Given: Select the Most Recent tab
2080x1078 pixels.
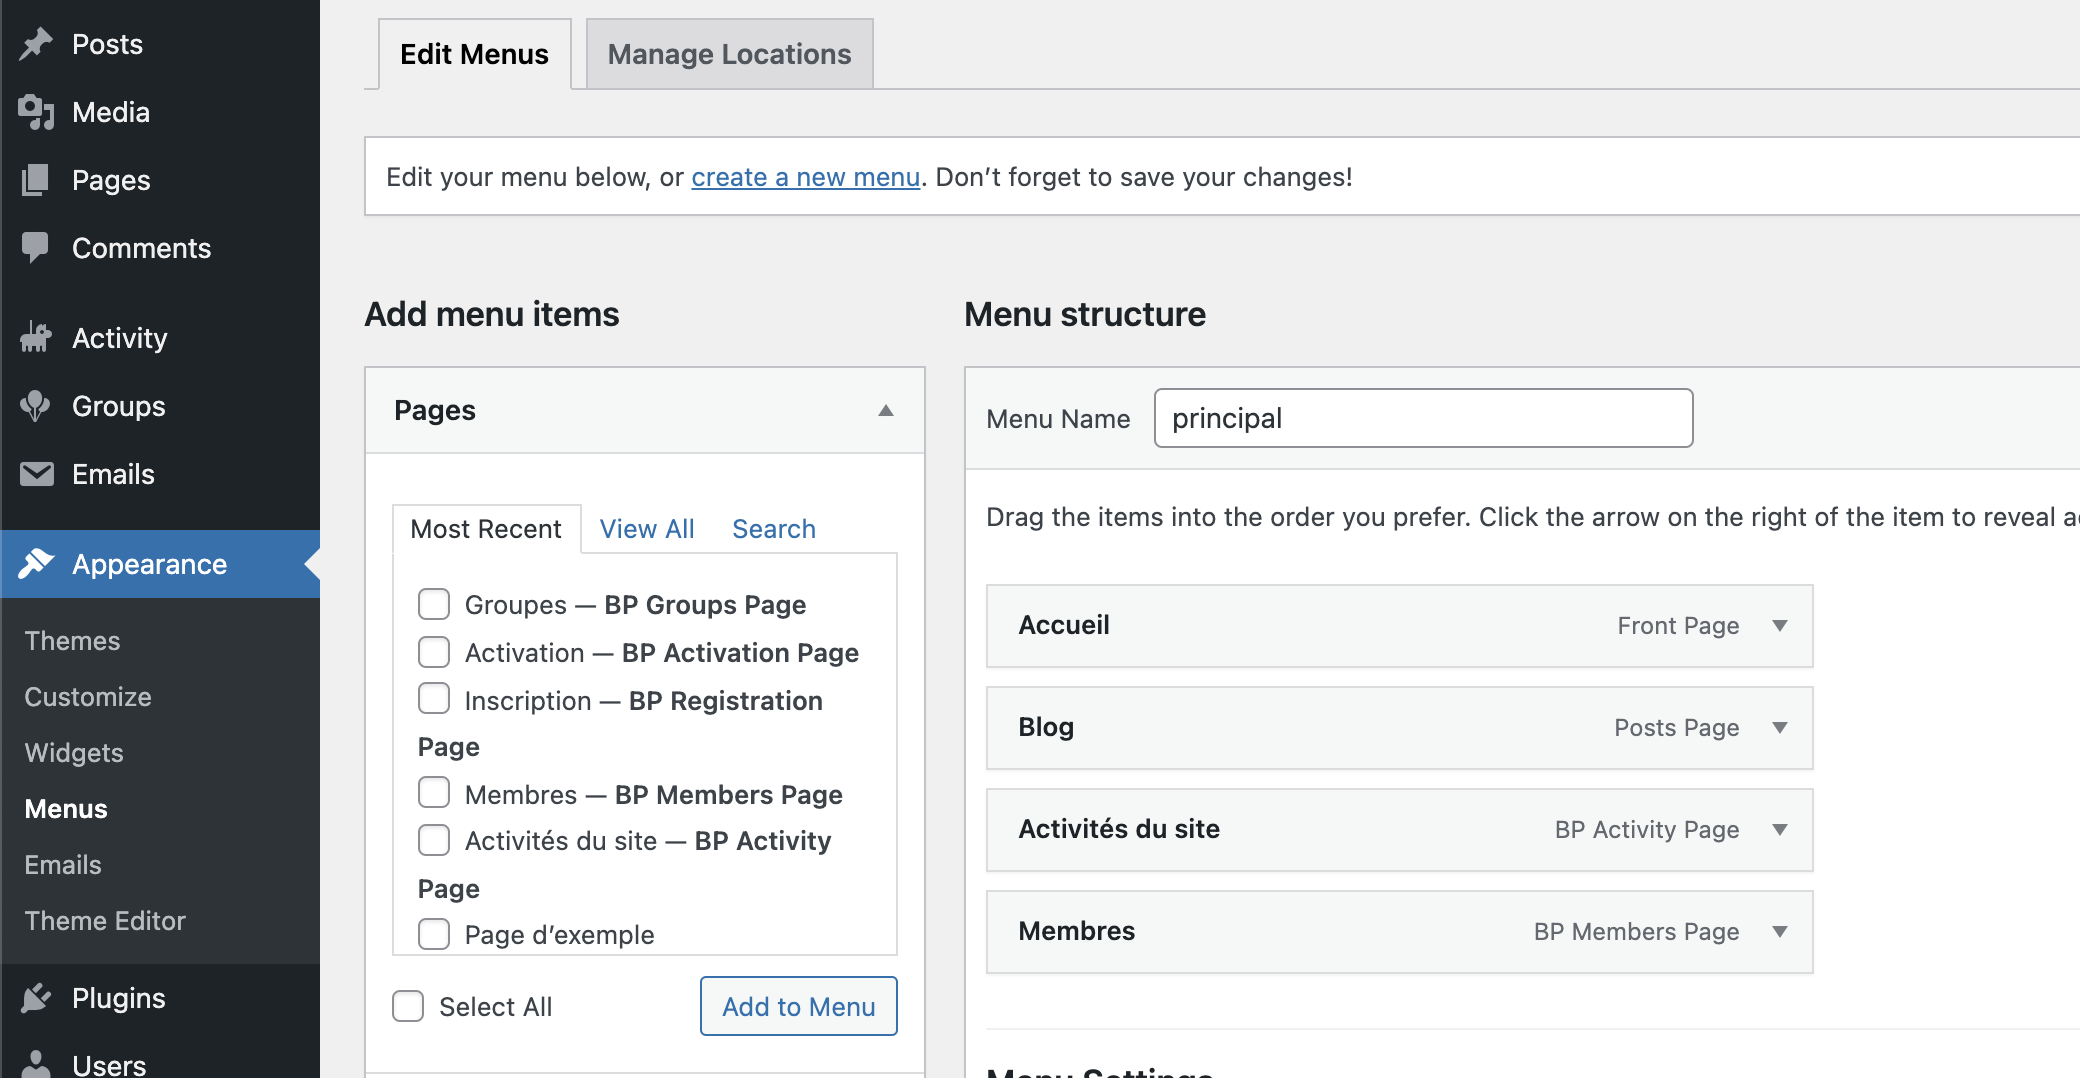Looking at the screenshot, I should (486, 529).
